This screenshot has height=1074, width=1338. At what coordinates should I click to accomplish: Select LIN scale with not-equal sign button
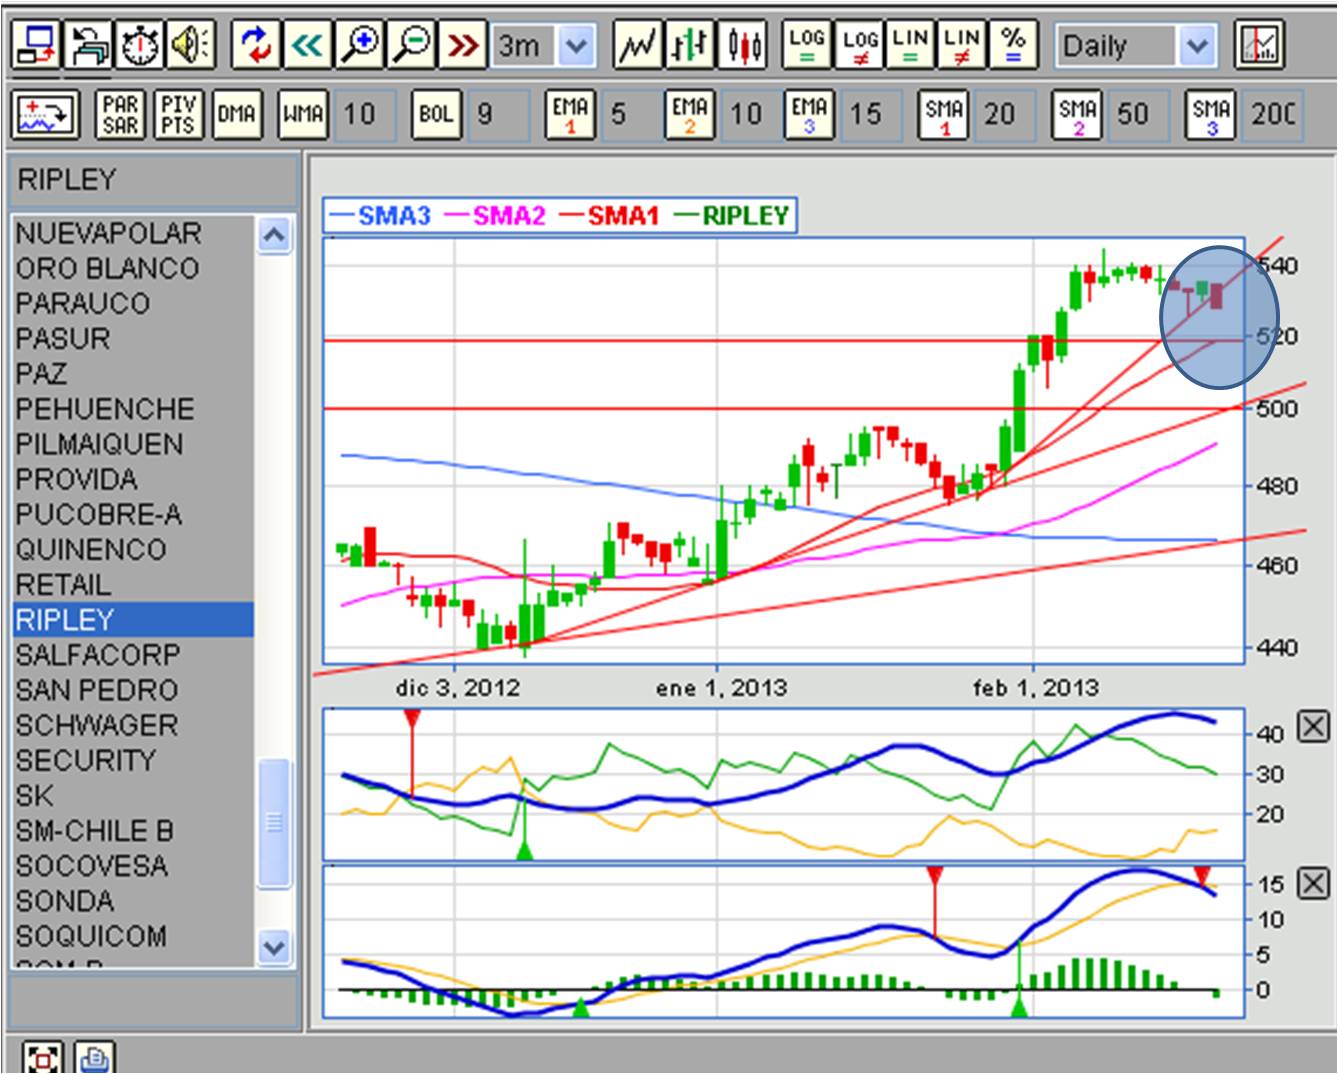click(x=962, y=45)
